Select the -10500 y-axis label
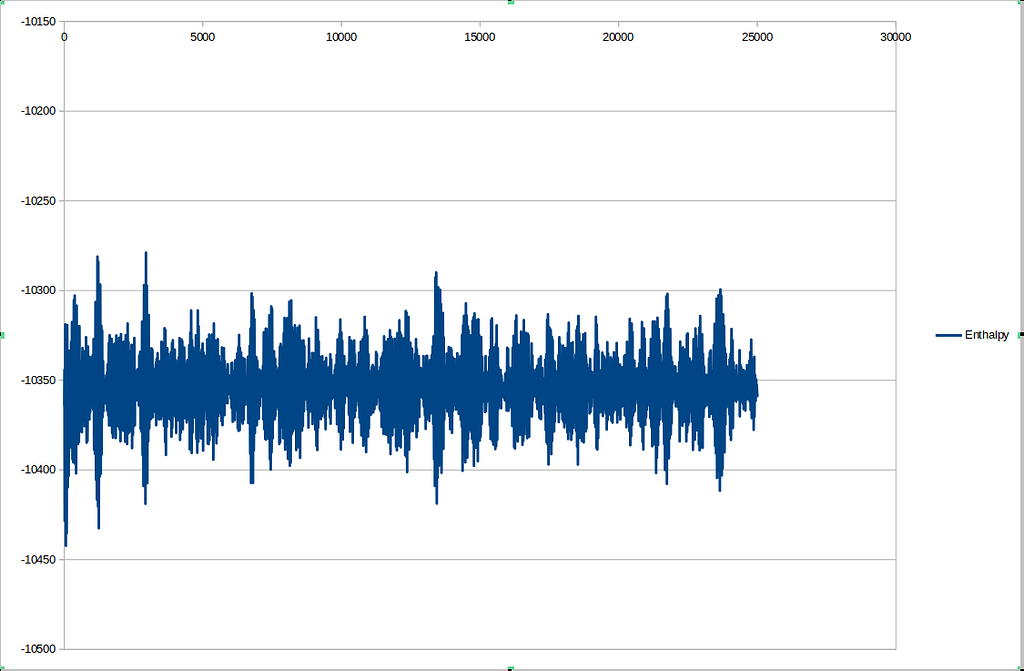The height and width of the screenshot is (671, 1024). 38,649
